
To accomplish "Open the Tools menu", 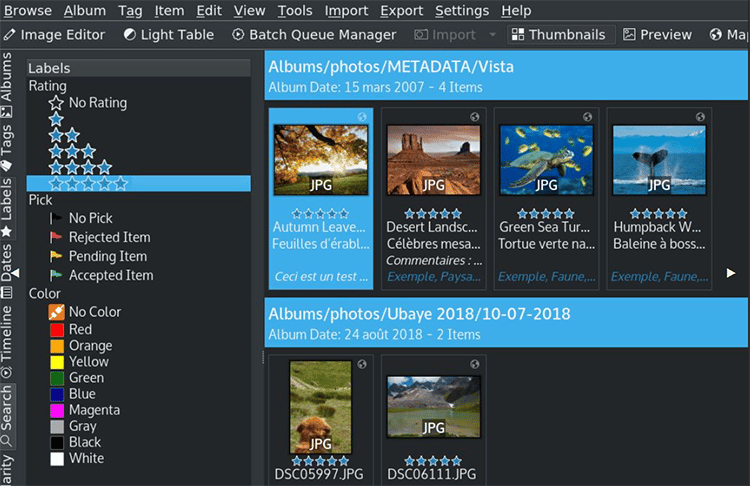I will pyautogui.click(x=295, y=11).
